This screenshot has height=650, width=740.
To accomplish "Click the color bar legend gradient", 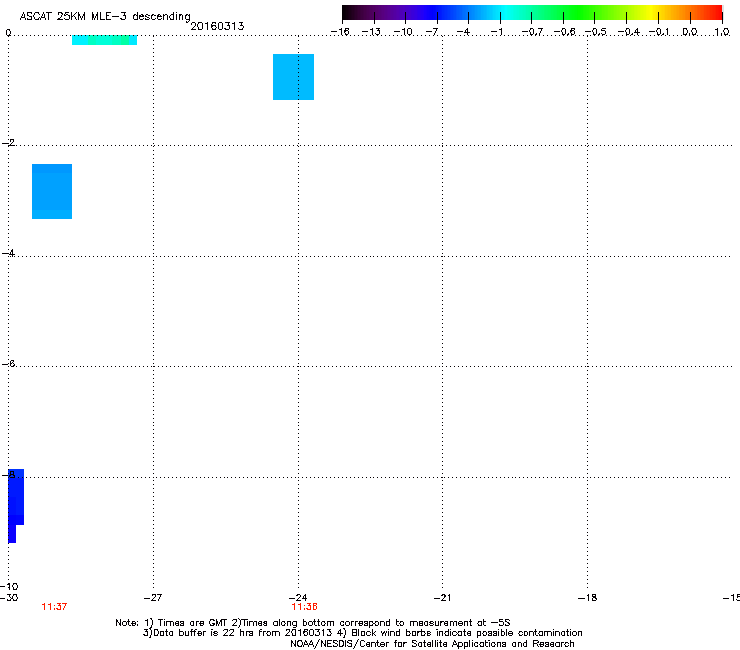I will (x=532, y=12).
